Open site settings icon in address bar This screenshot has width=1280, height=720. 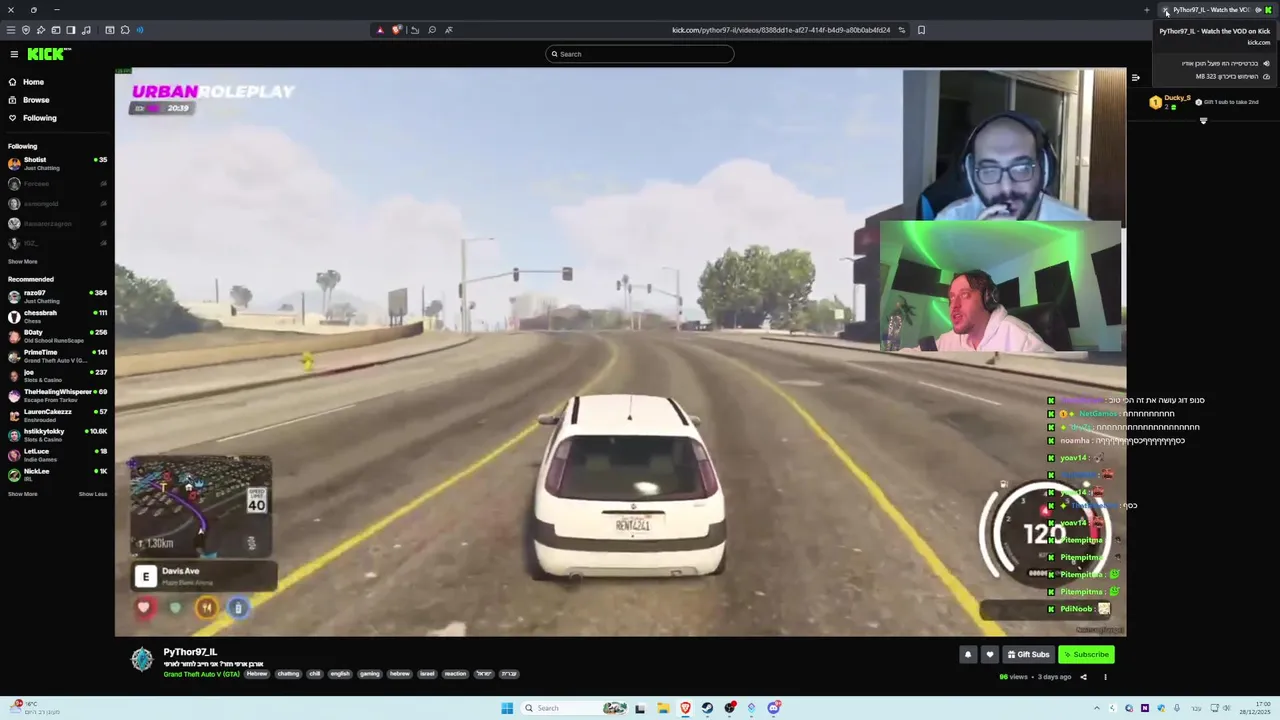click(902, 30)
